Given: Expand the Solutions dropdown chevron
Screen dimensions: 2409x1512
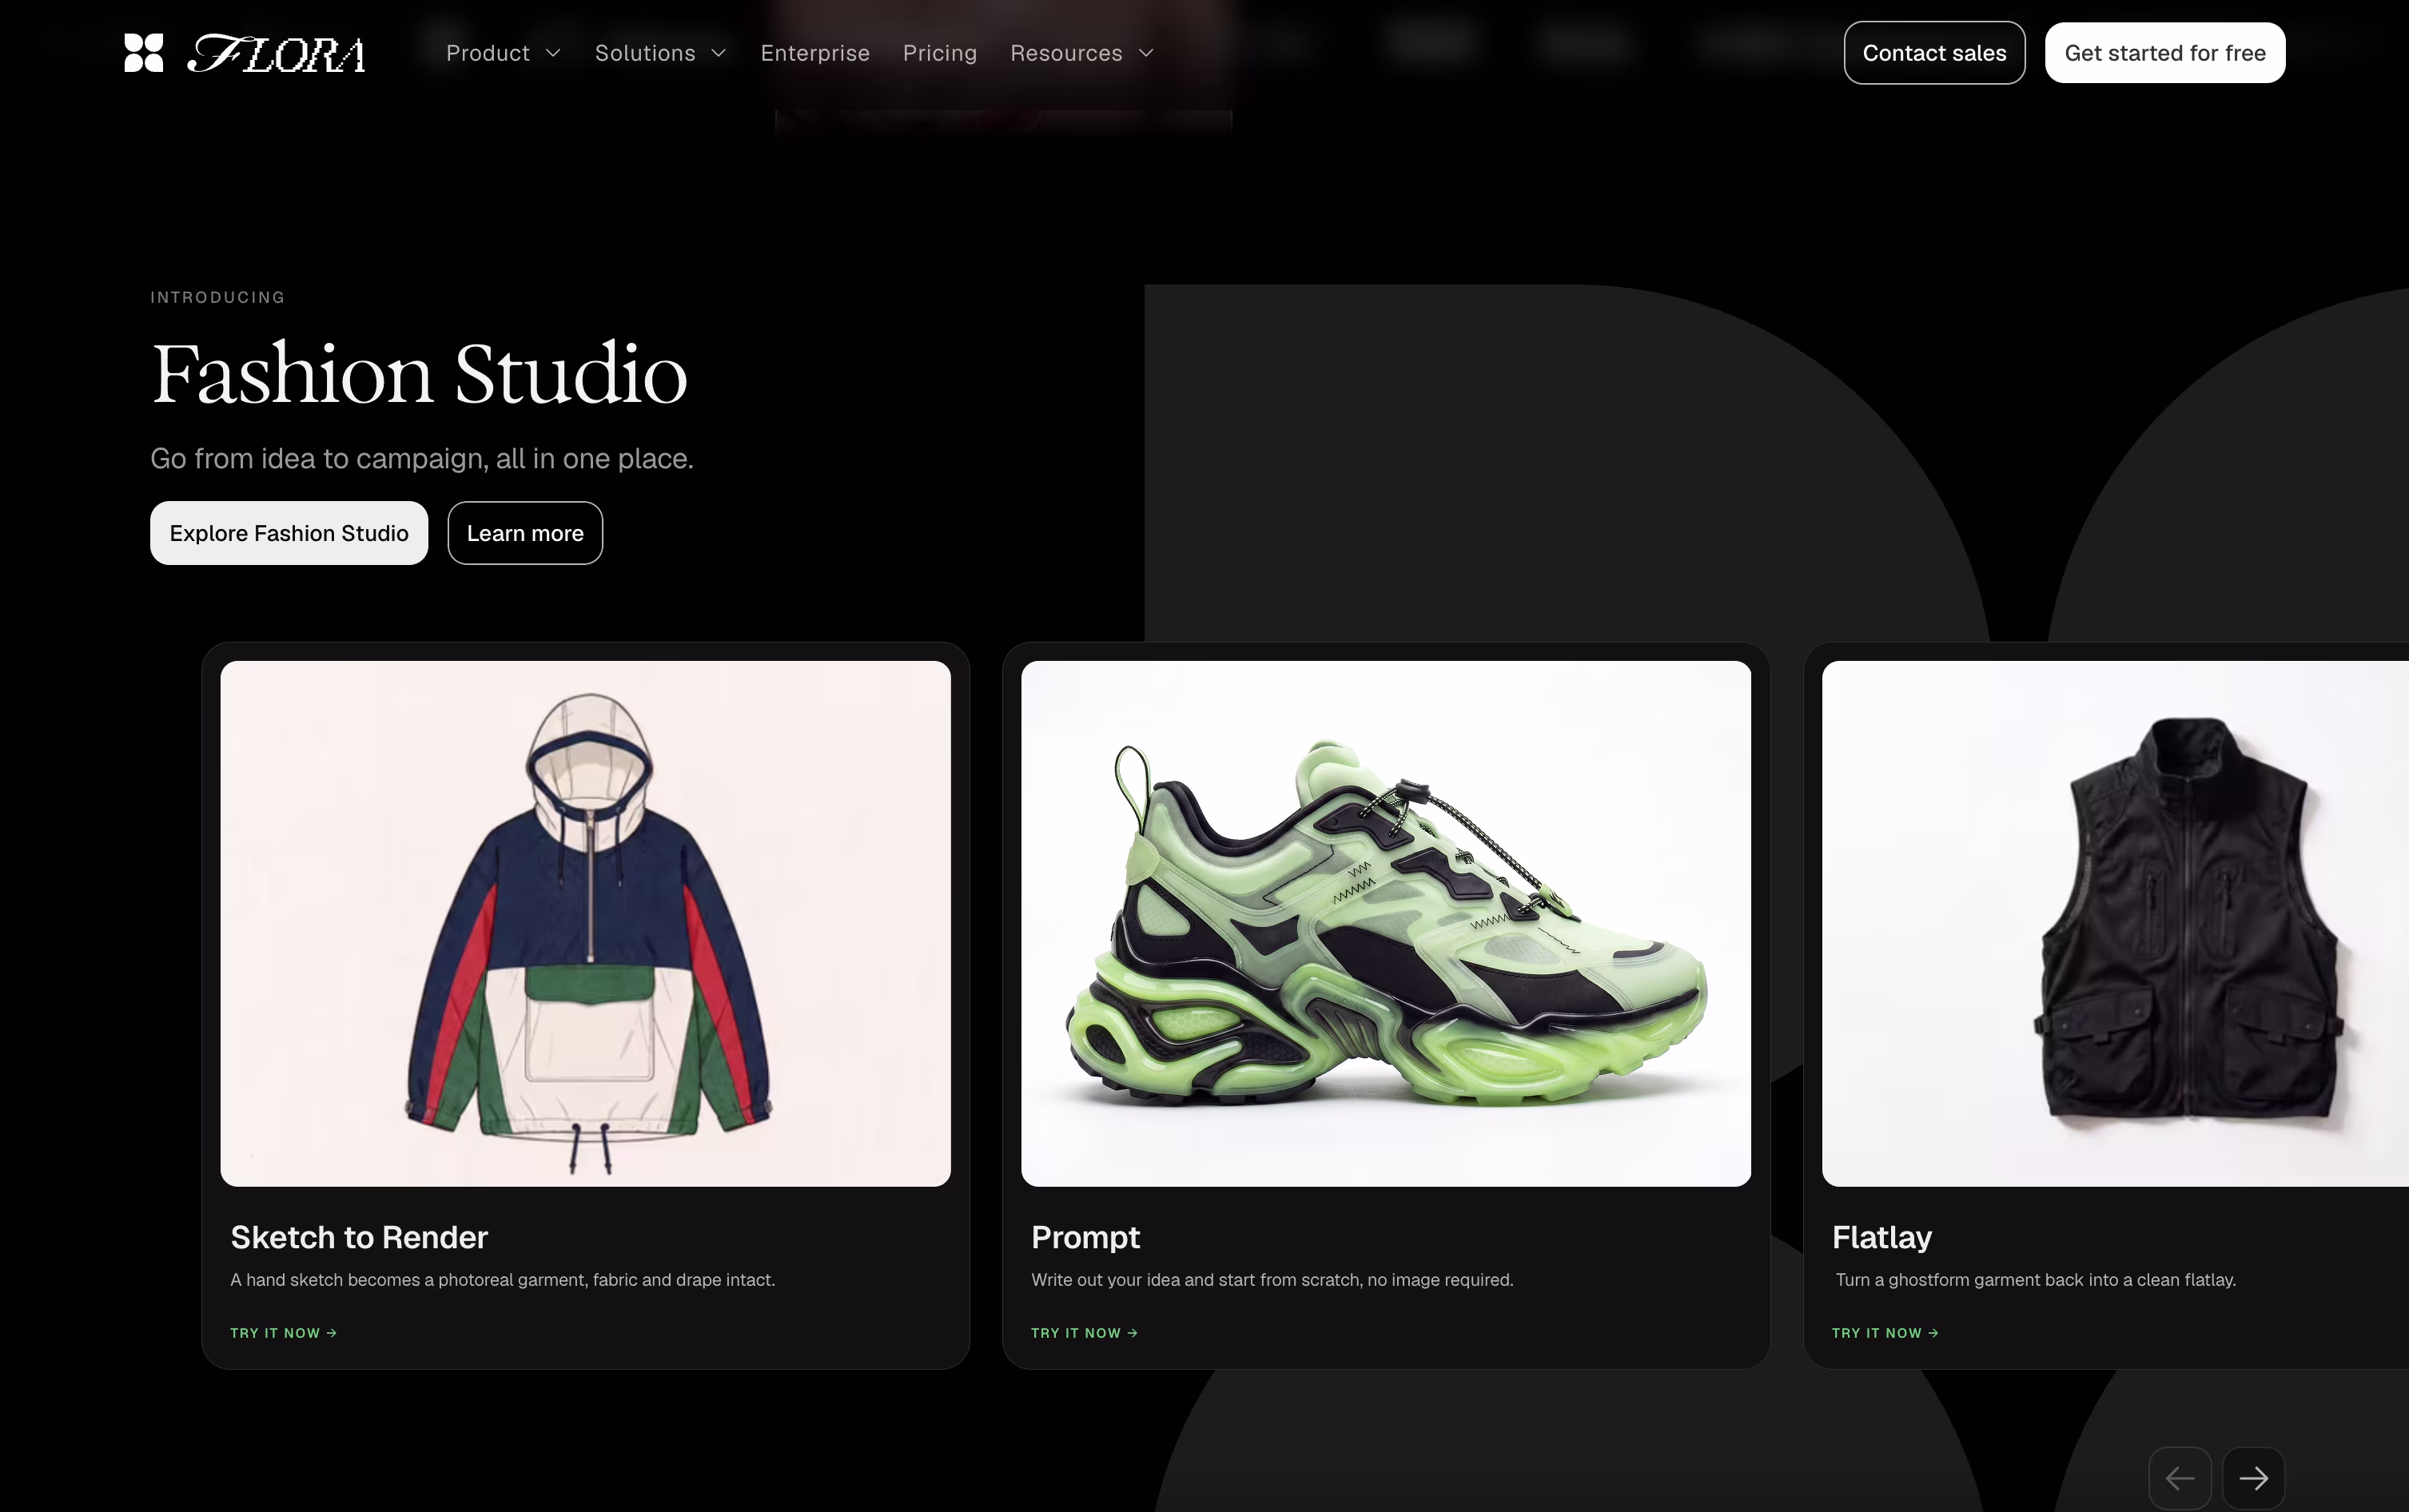Looking at the screenshot, I should (x=718, y=53).
